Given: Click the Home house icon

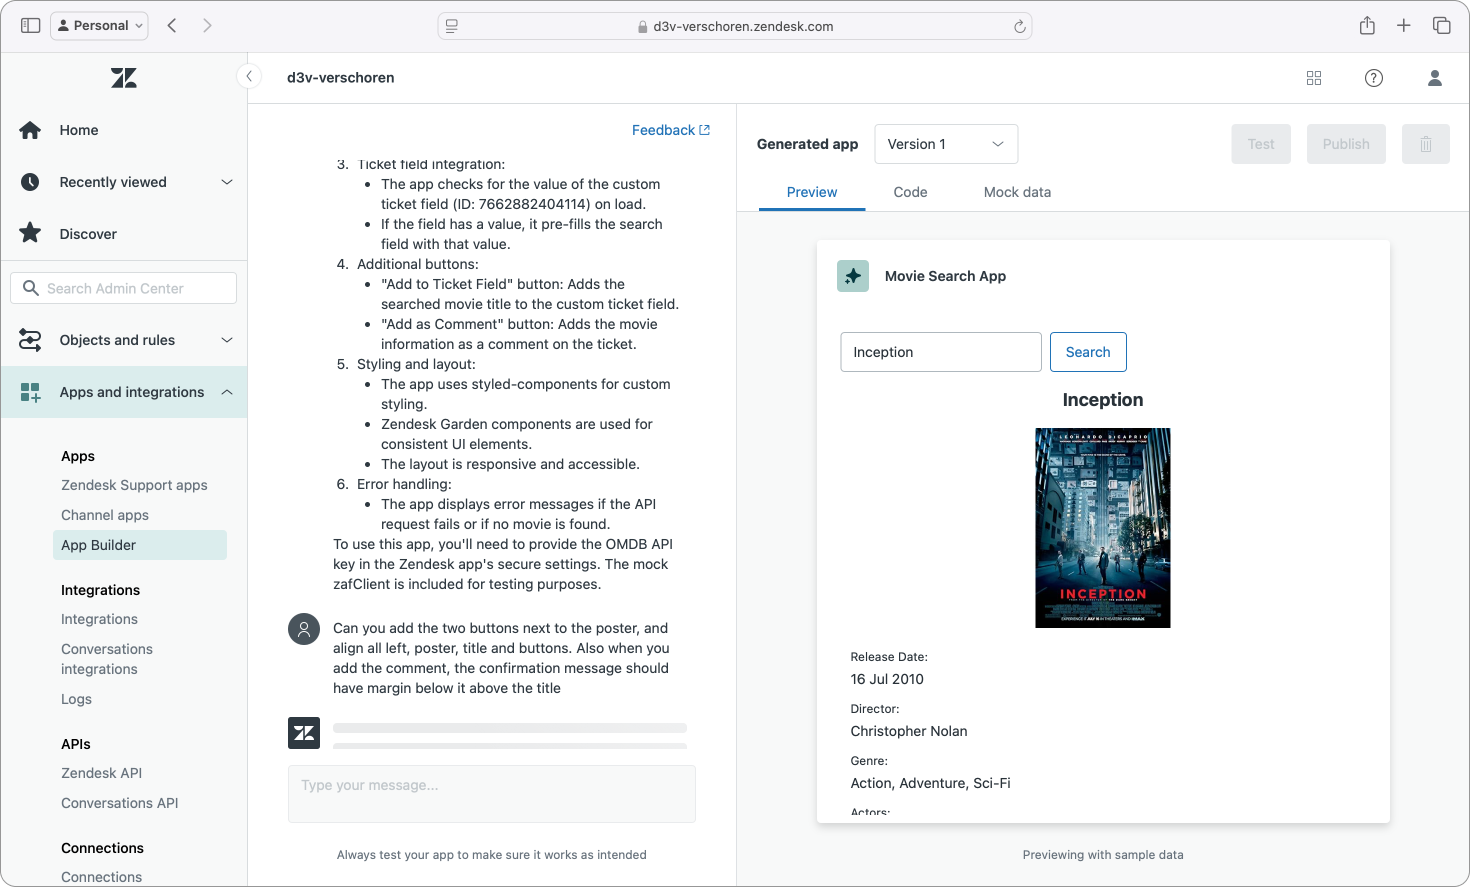Looking at the screenshot, I should 30,130.
